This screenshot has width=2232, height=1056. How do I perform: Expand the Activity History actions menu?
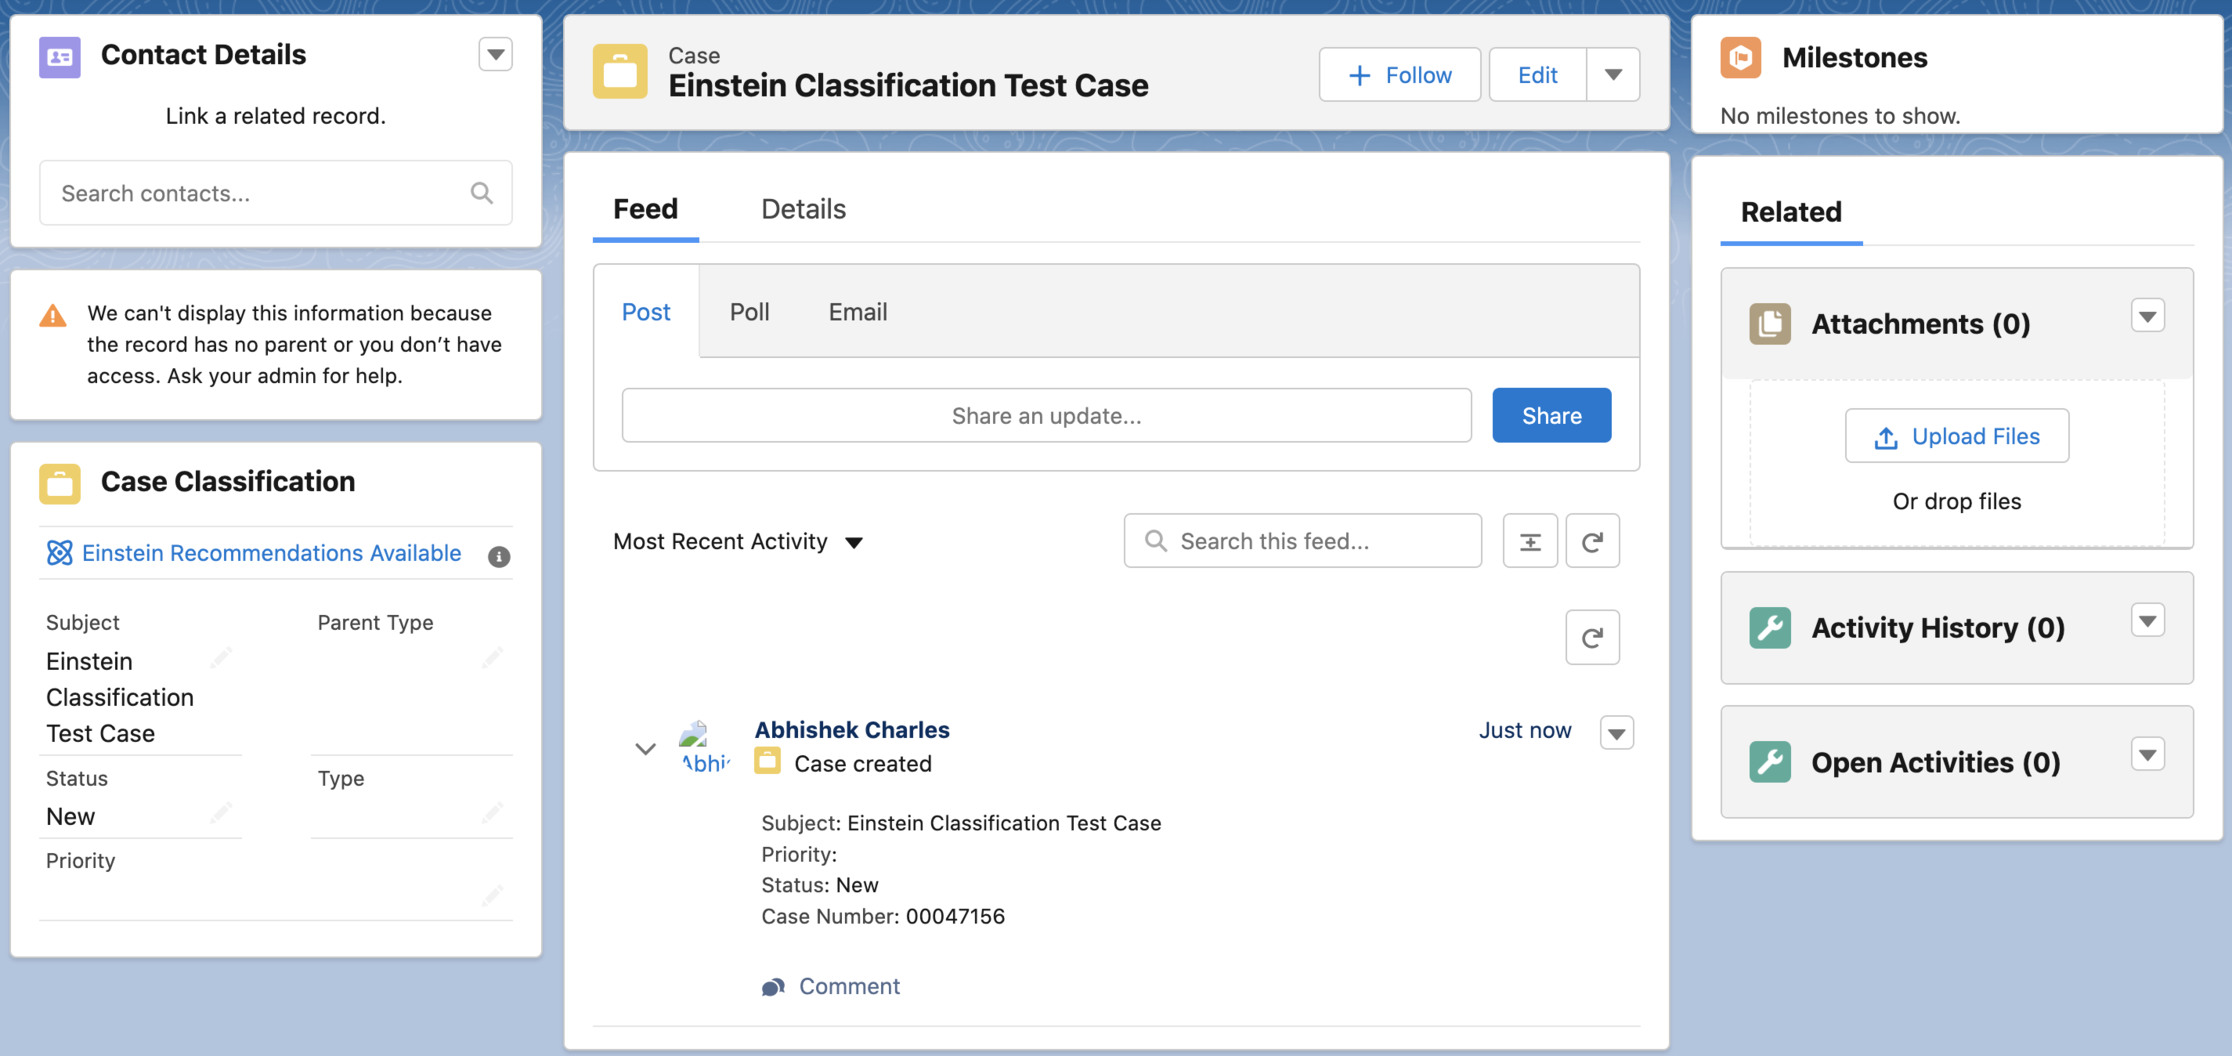(2147, 621)
